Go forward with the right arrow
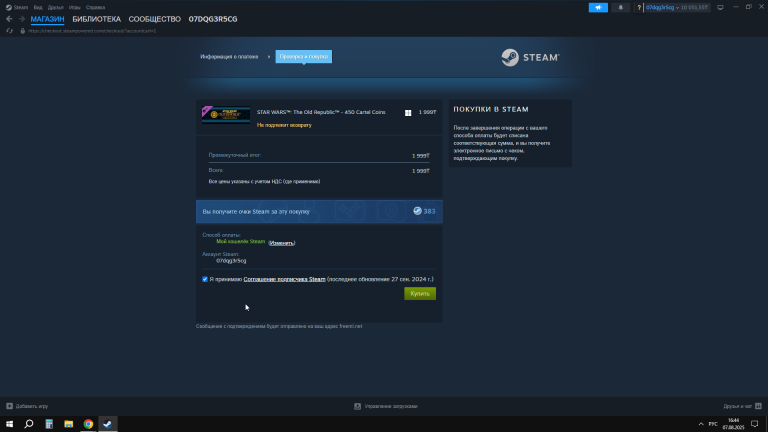The height and width of the screenshot is (432, 768). point(22,19)
